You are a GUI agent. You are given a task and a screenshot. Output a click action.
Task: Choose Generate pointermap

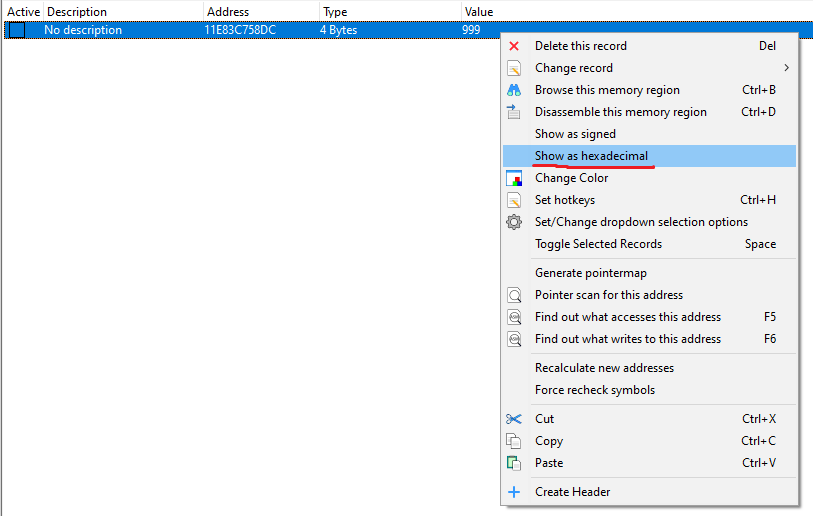pos(590,273)
